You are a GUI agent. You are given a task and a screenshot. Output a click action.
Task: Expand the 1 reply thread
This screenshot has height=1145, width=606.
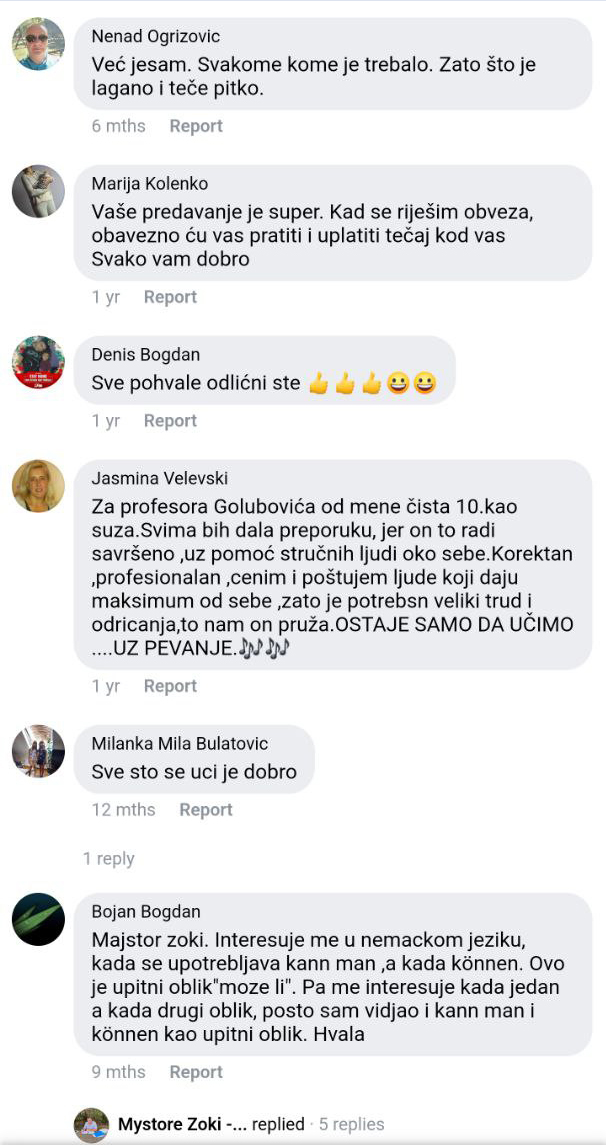(109, 859)
